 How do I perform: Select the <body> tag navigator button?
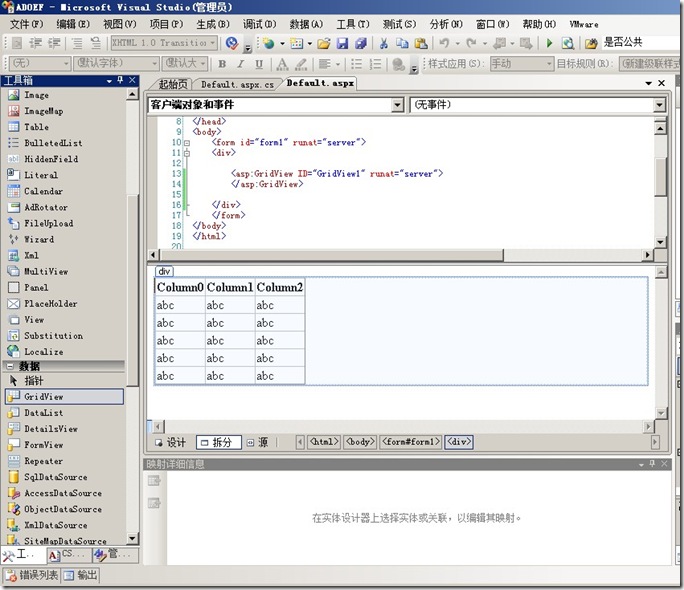(360, 442)
